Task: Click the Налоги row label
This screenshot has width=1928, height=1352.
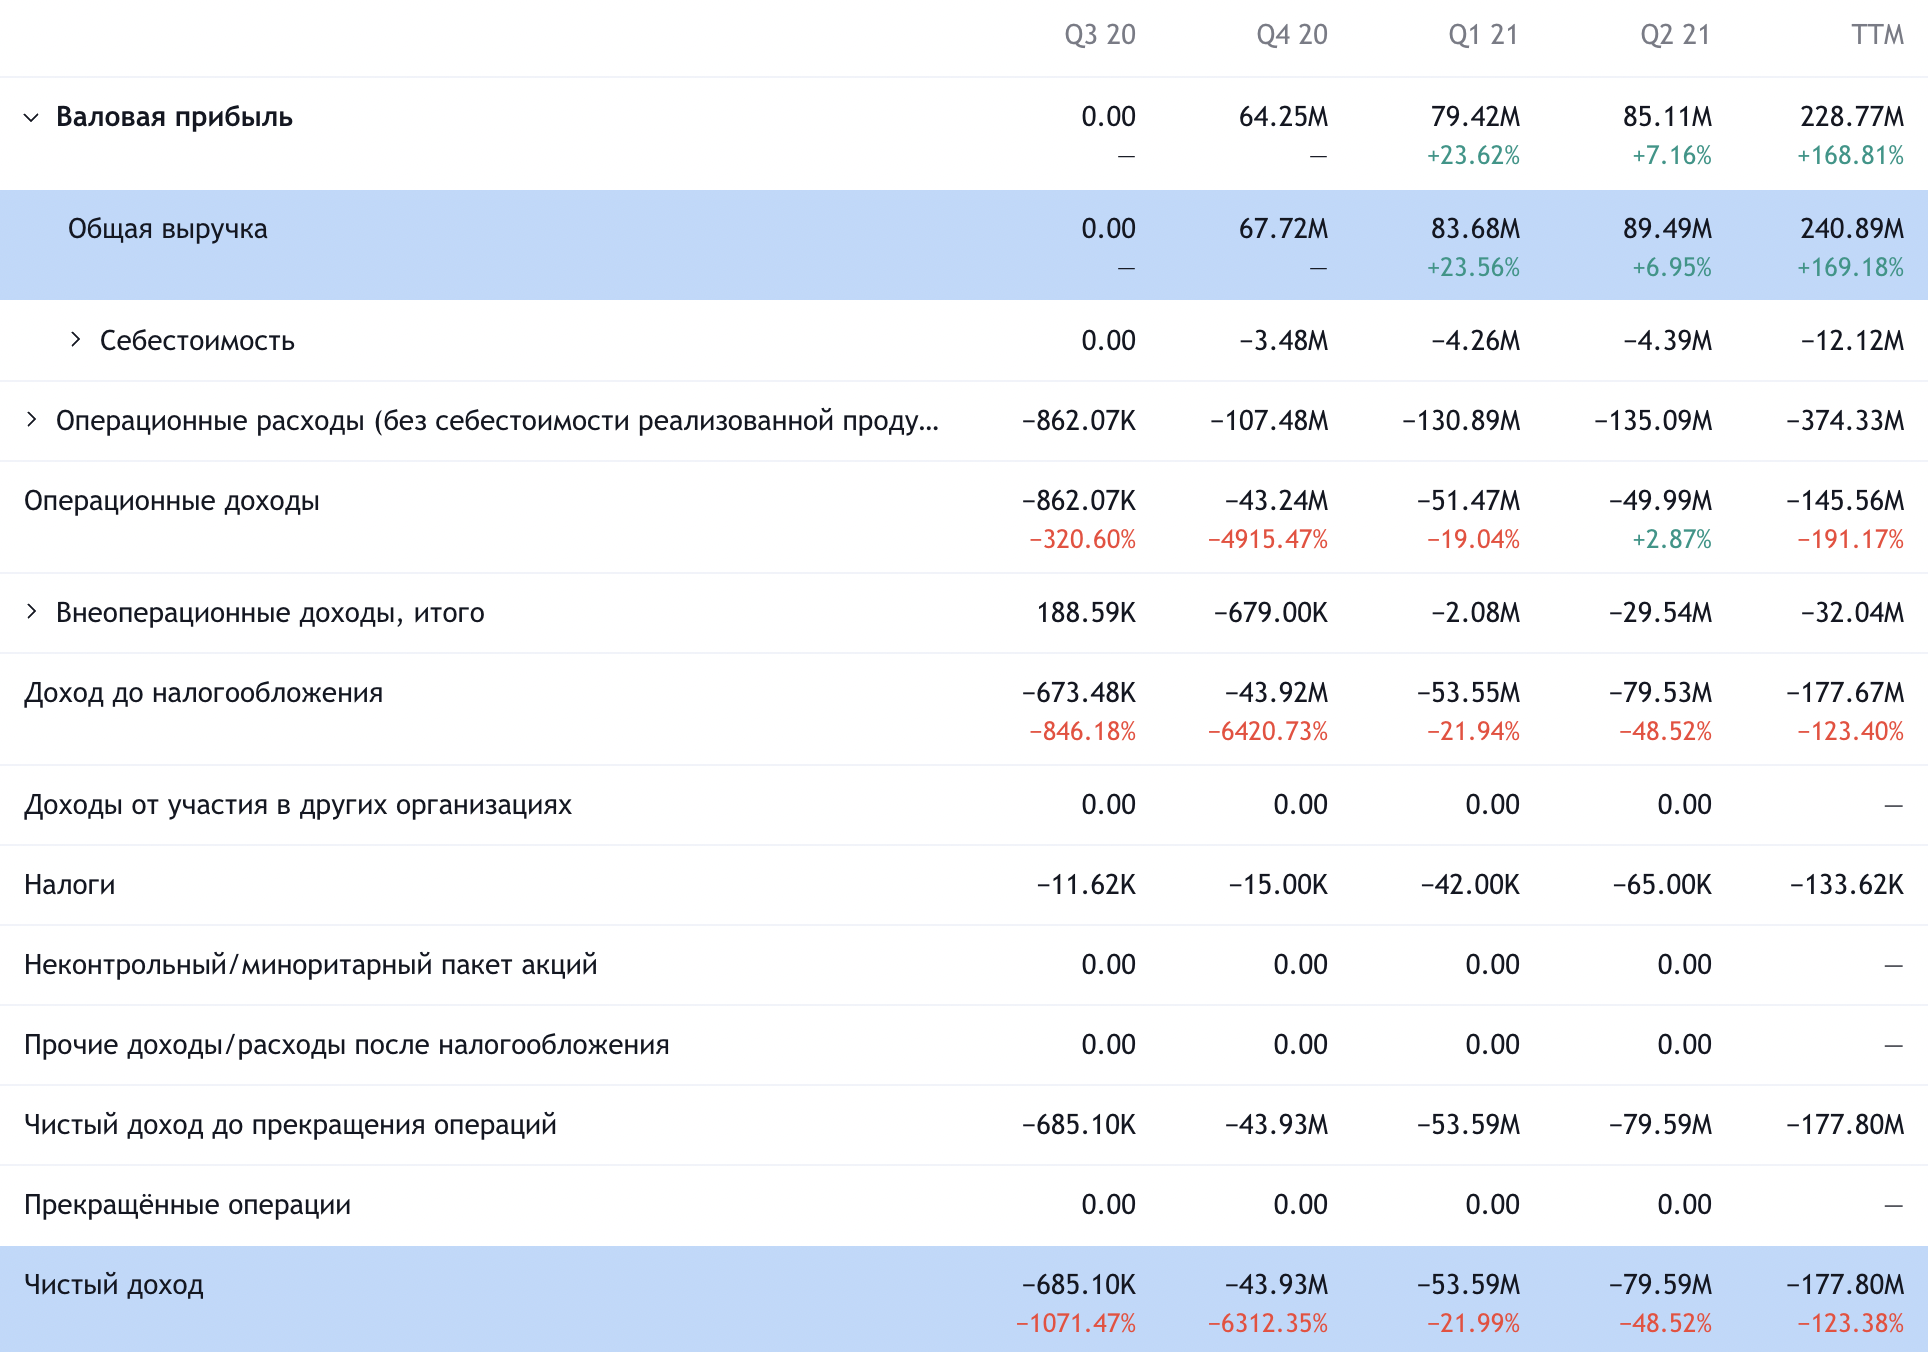Action: click(70, 885)
